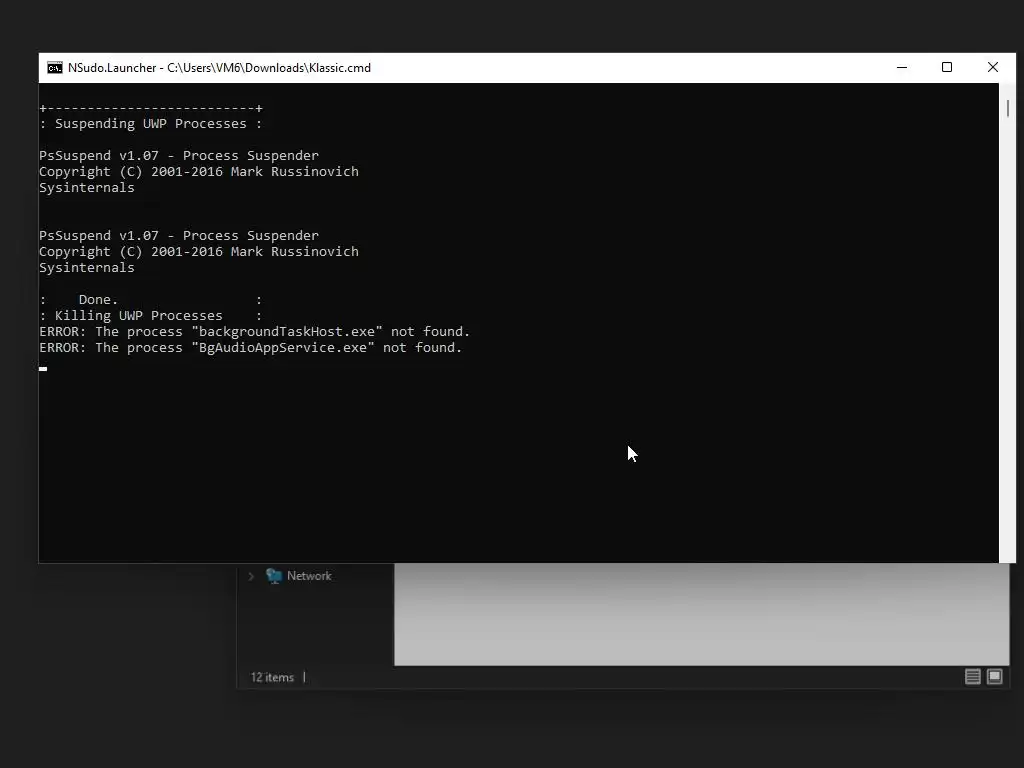The image size is (1024, 768).
Task: Click the cmd icon in the NSudo.Launcher title bar
Action: coord(55,68)
